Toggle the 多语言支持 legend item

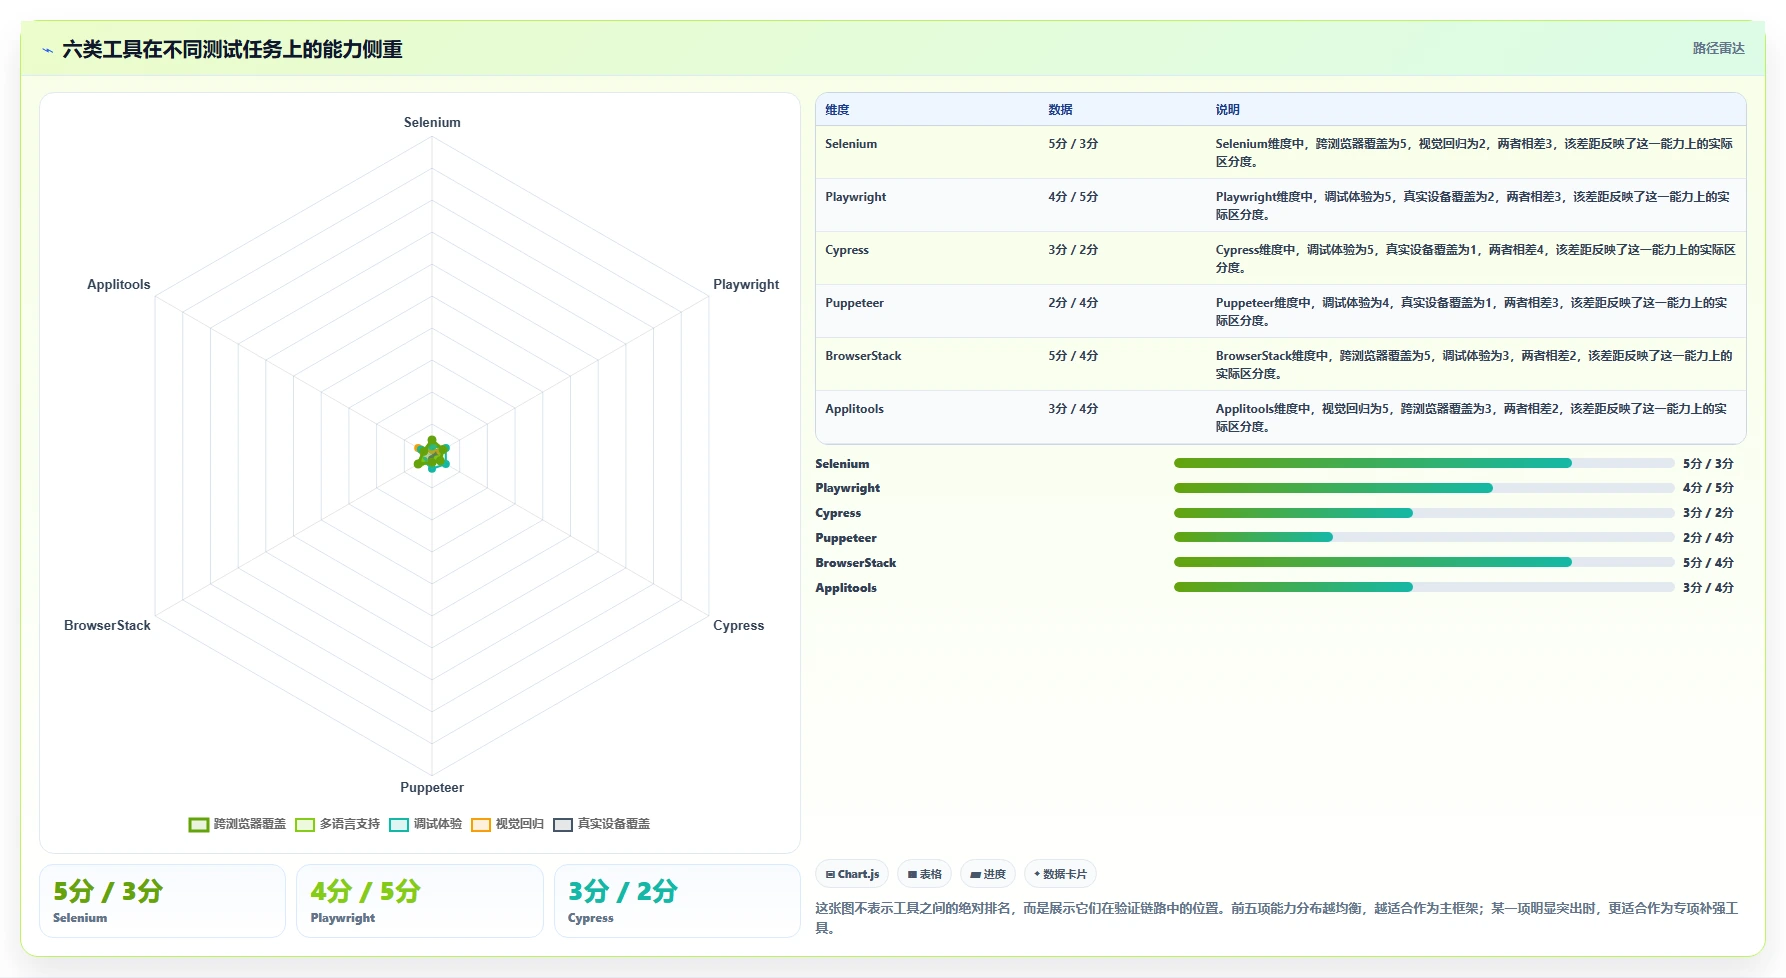tap(337, 824)
